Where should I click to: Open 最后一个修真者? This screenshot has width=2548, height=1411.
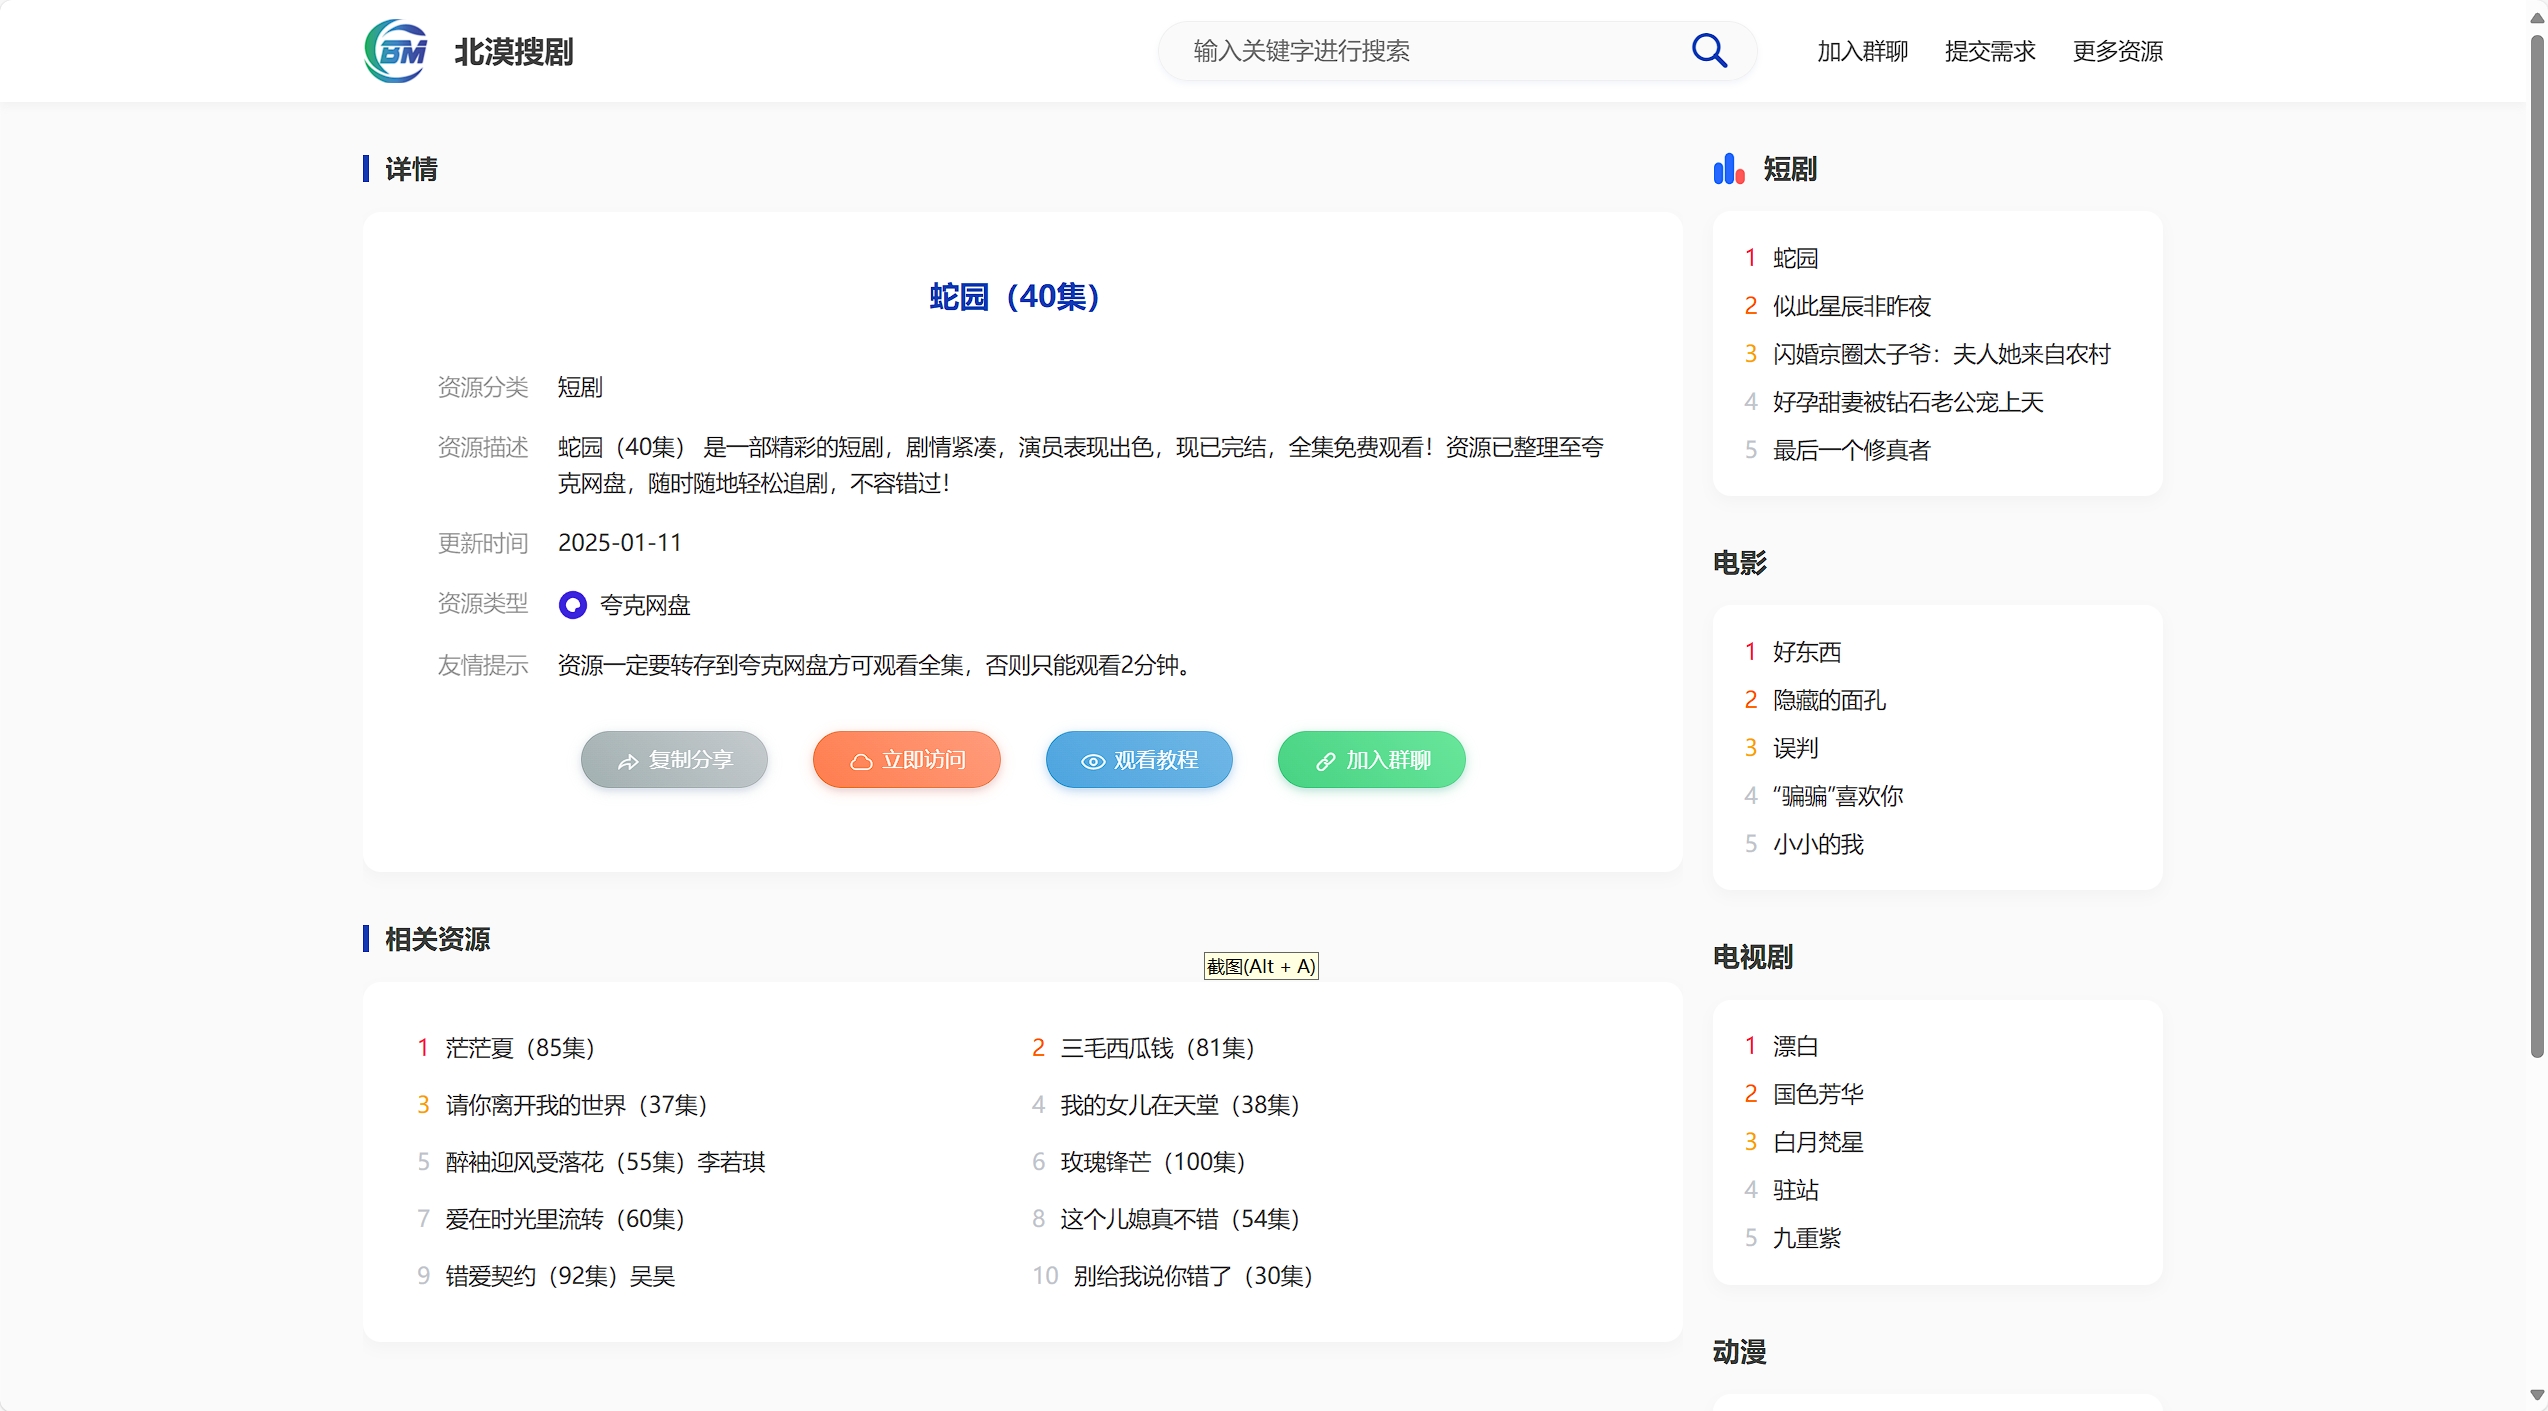[x=1852, y=450]
